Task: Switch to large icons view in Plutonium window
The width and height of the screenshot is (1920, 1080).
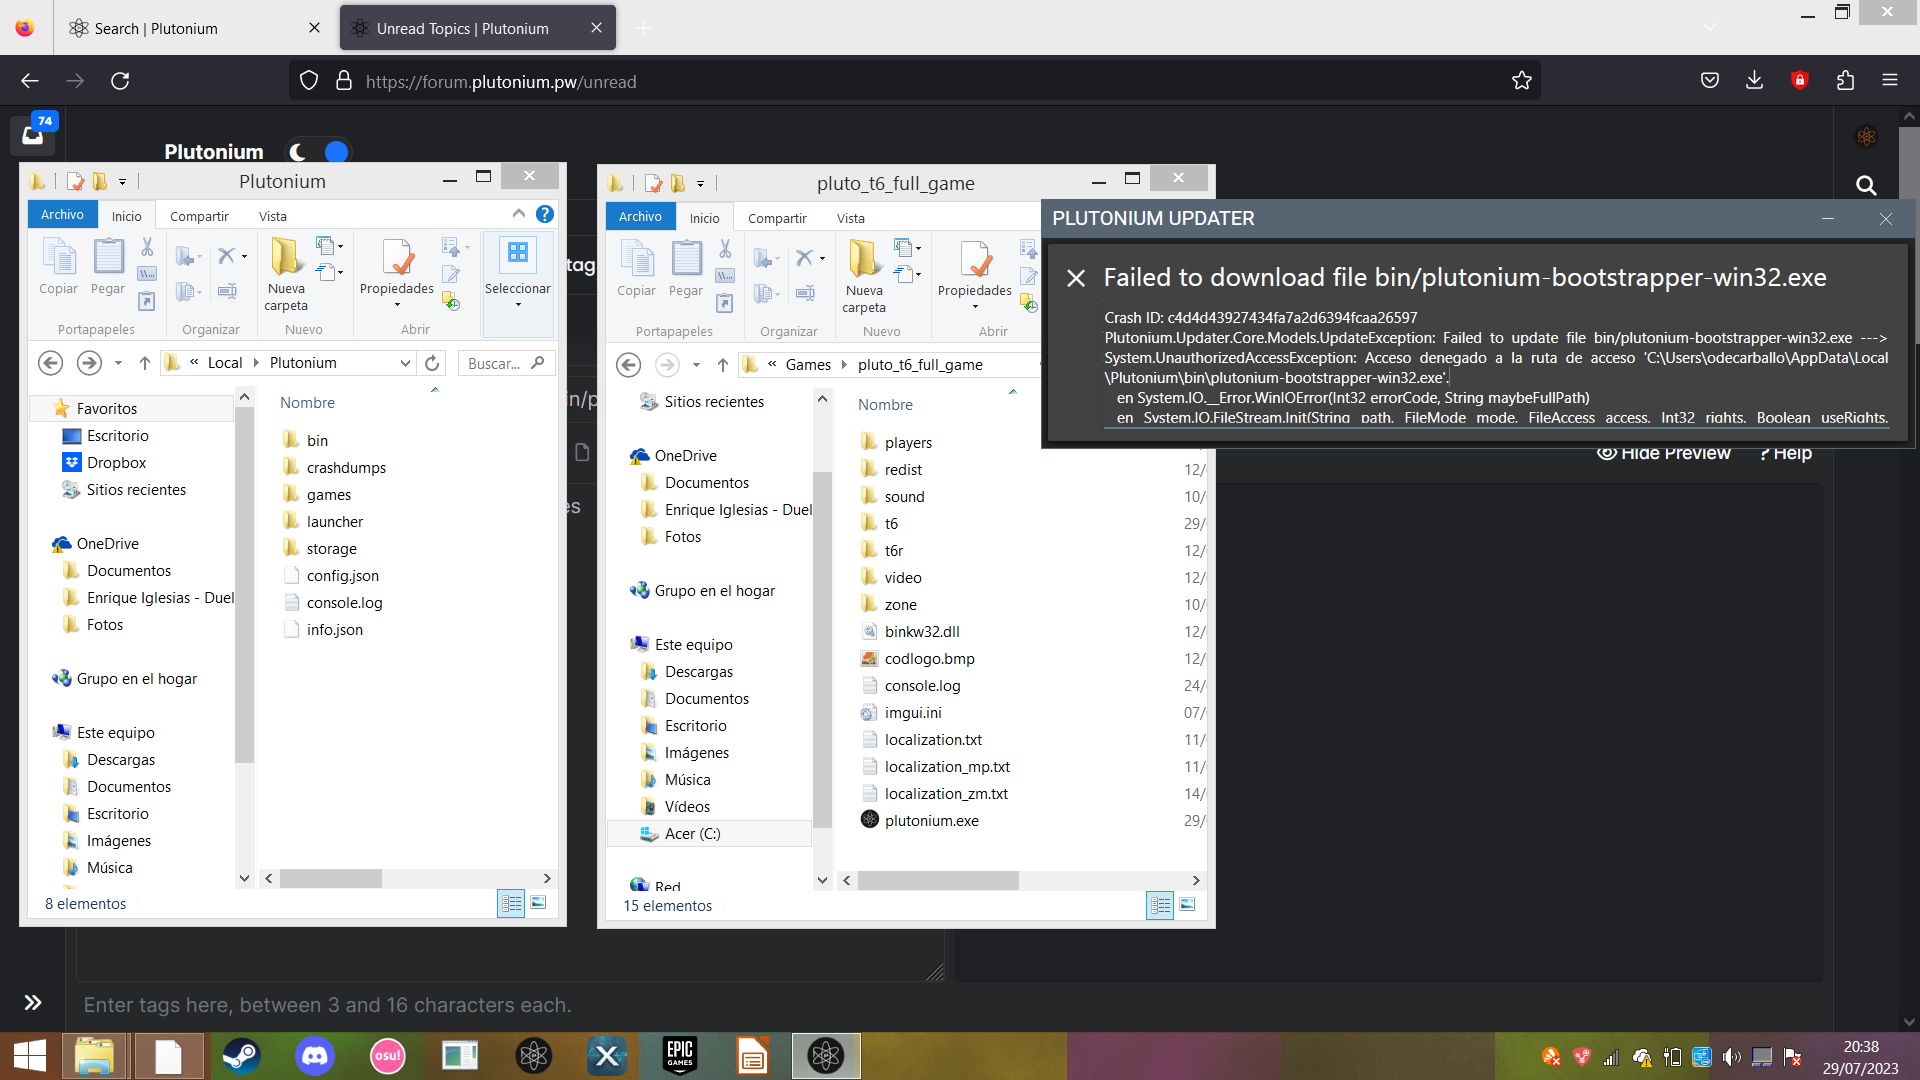Action: point(538,903)
